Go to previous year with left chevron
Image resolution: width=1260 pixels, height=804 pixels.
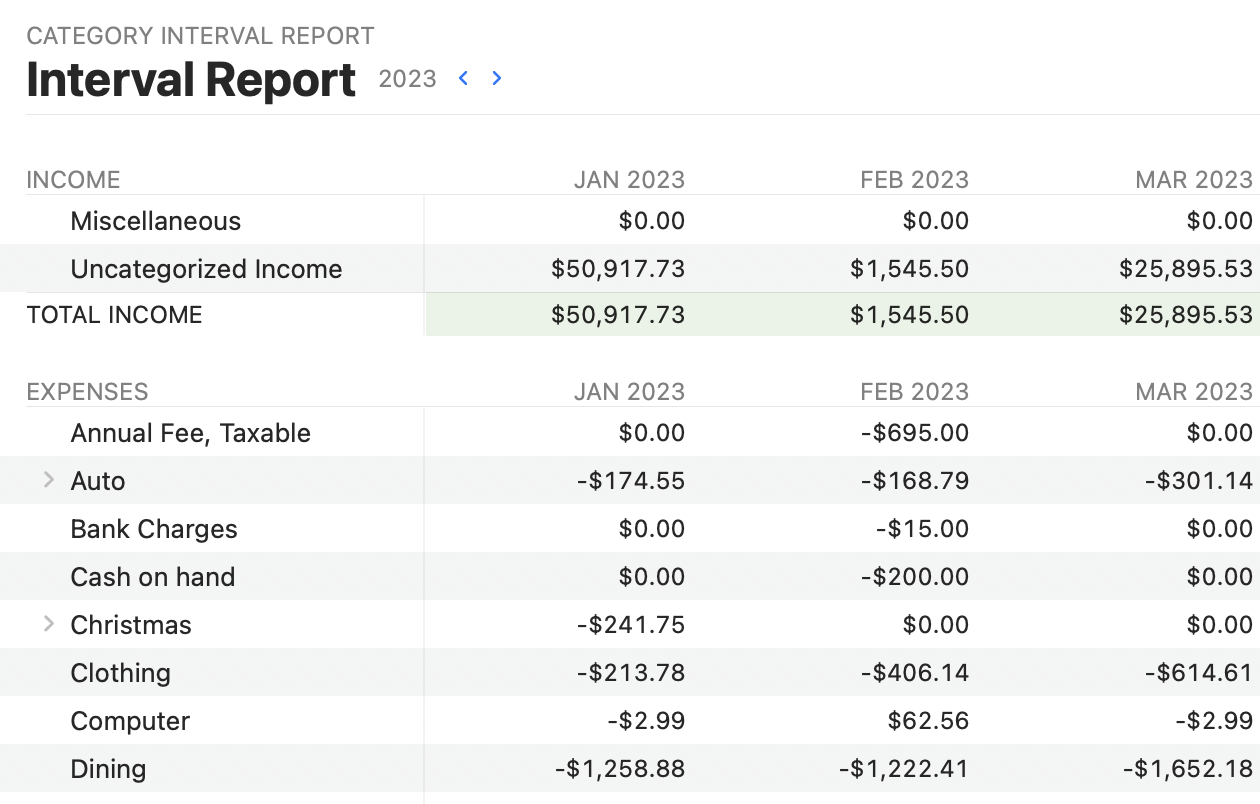pos(463,78)
